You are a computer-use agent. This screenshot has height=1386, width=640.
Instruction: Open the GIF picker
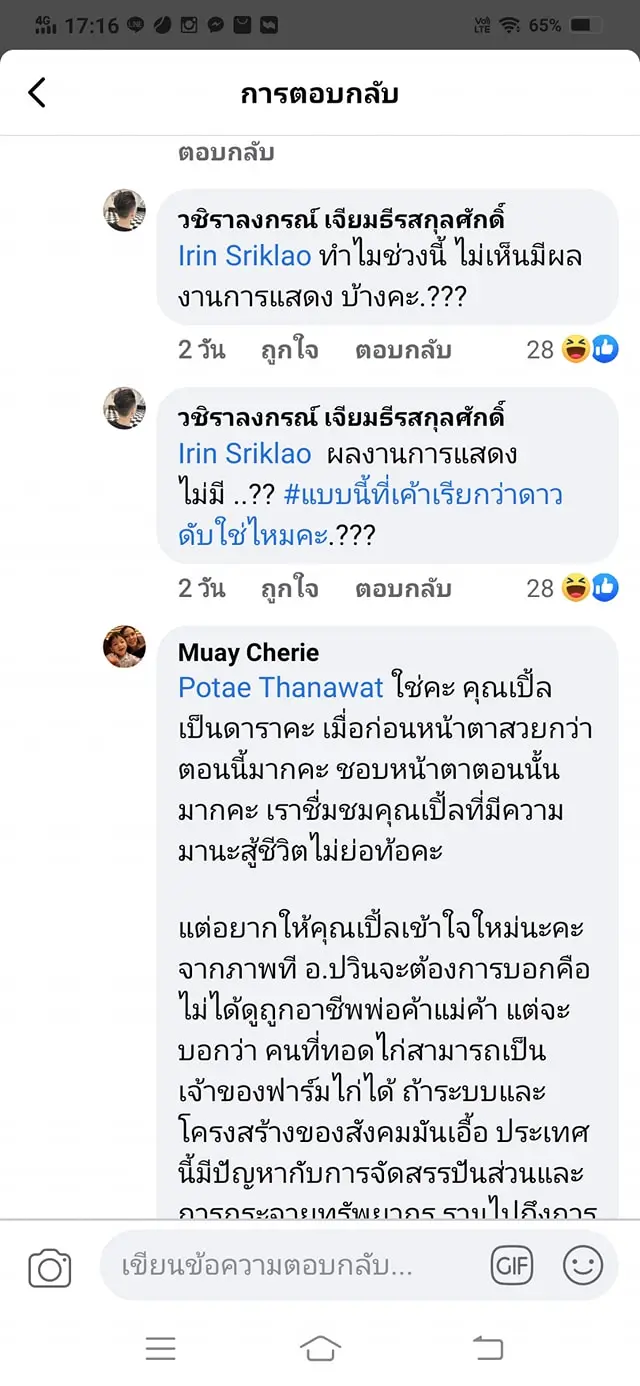click(x=511, y=1266)
